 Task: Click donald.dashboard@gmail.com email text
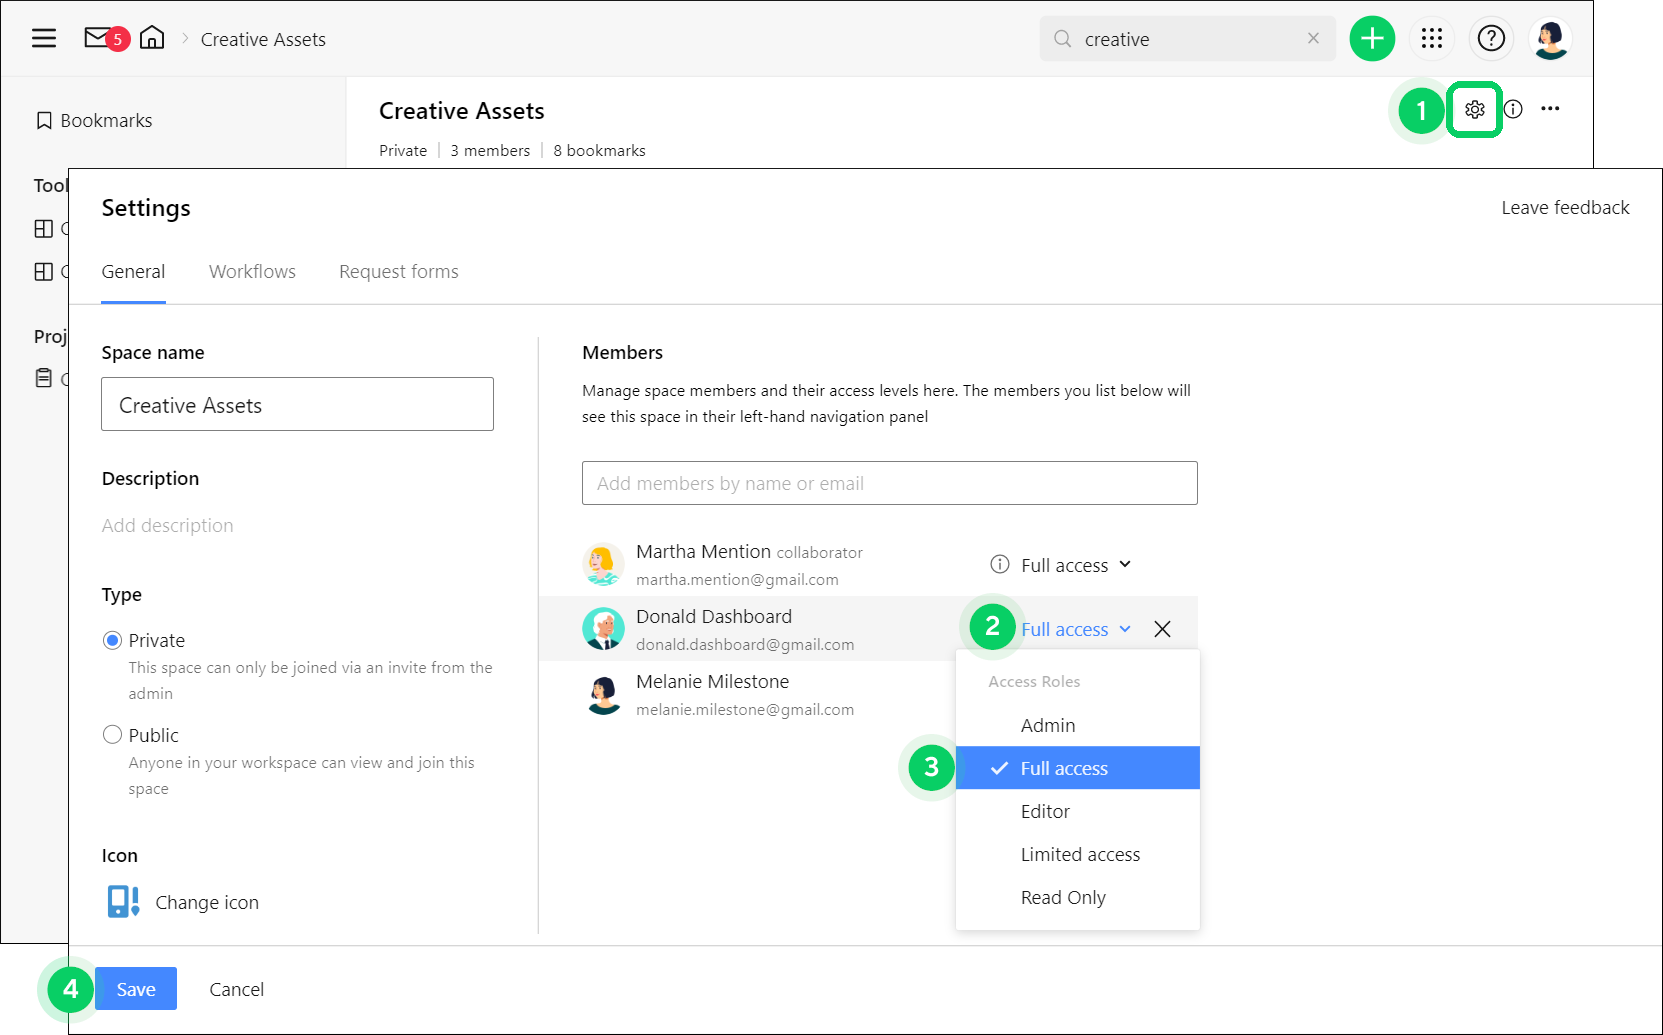[745, 645]
